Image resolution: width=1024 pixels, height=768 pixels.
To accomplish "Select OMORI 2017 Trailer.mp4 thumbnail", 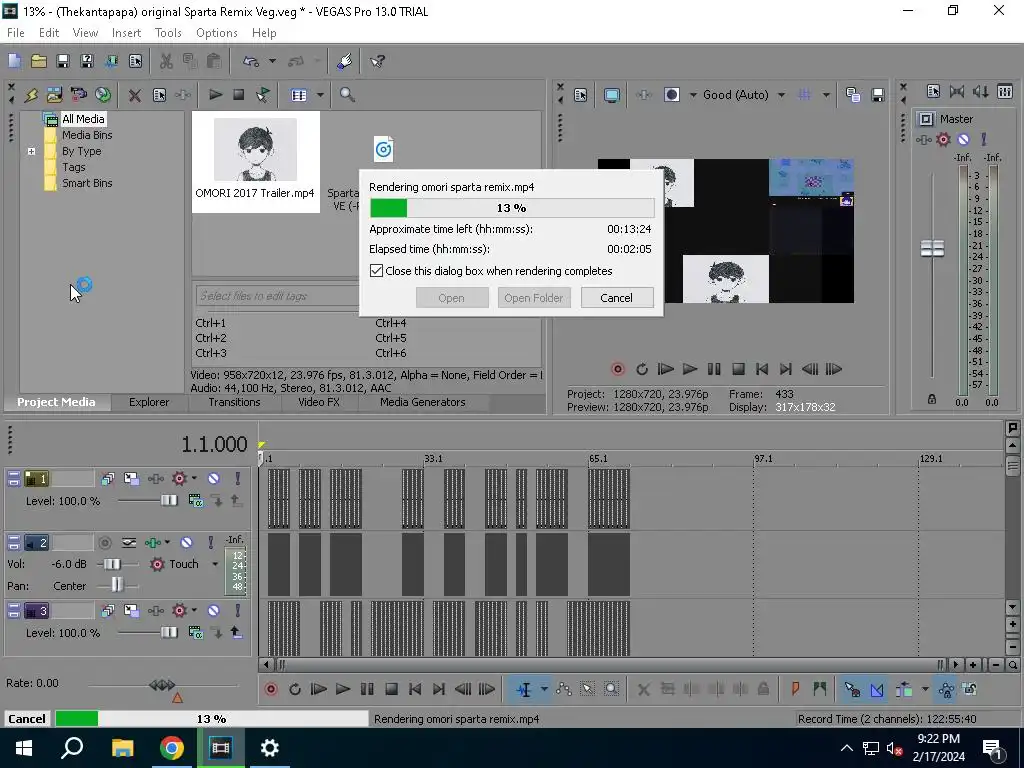I will click(255, 161).
